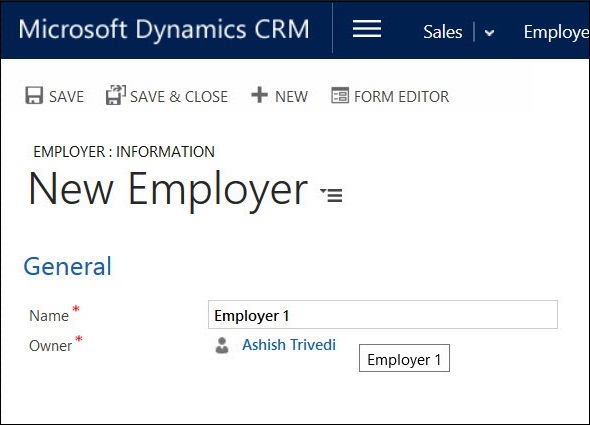Select the Sales navigation item
Image resolution: width=590 pixels, height=425 pixels.
click(x=442, y=32)
